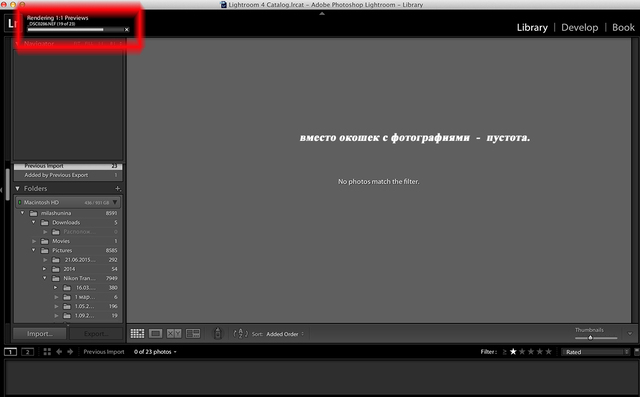Click the rating filter comparison operator symbol
Image resolution: width=640 pixels, height=397 pixels.
[504, 352]
